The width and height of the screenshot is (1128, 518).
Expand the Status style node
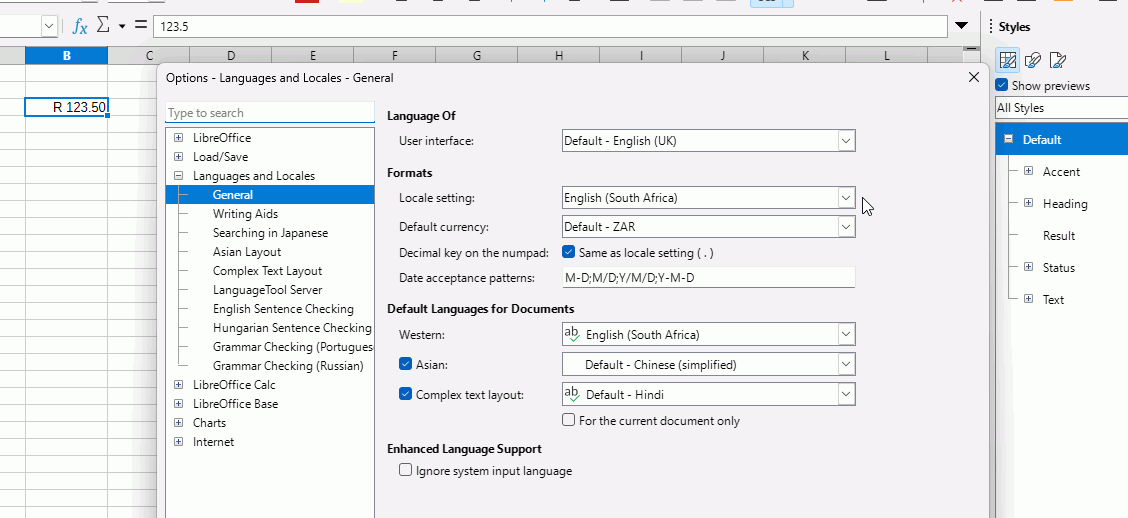pos(1028,267)
